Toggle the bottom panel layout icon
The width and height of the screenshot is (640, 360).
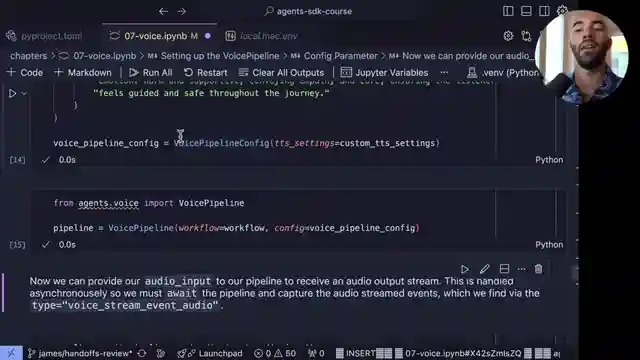526,11
